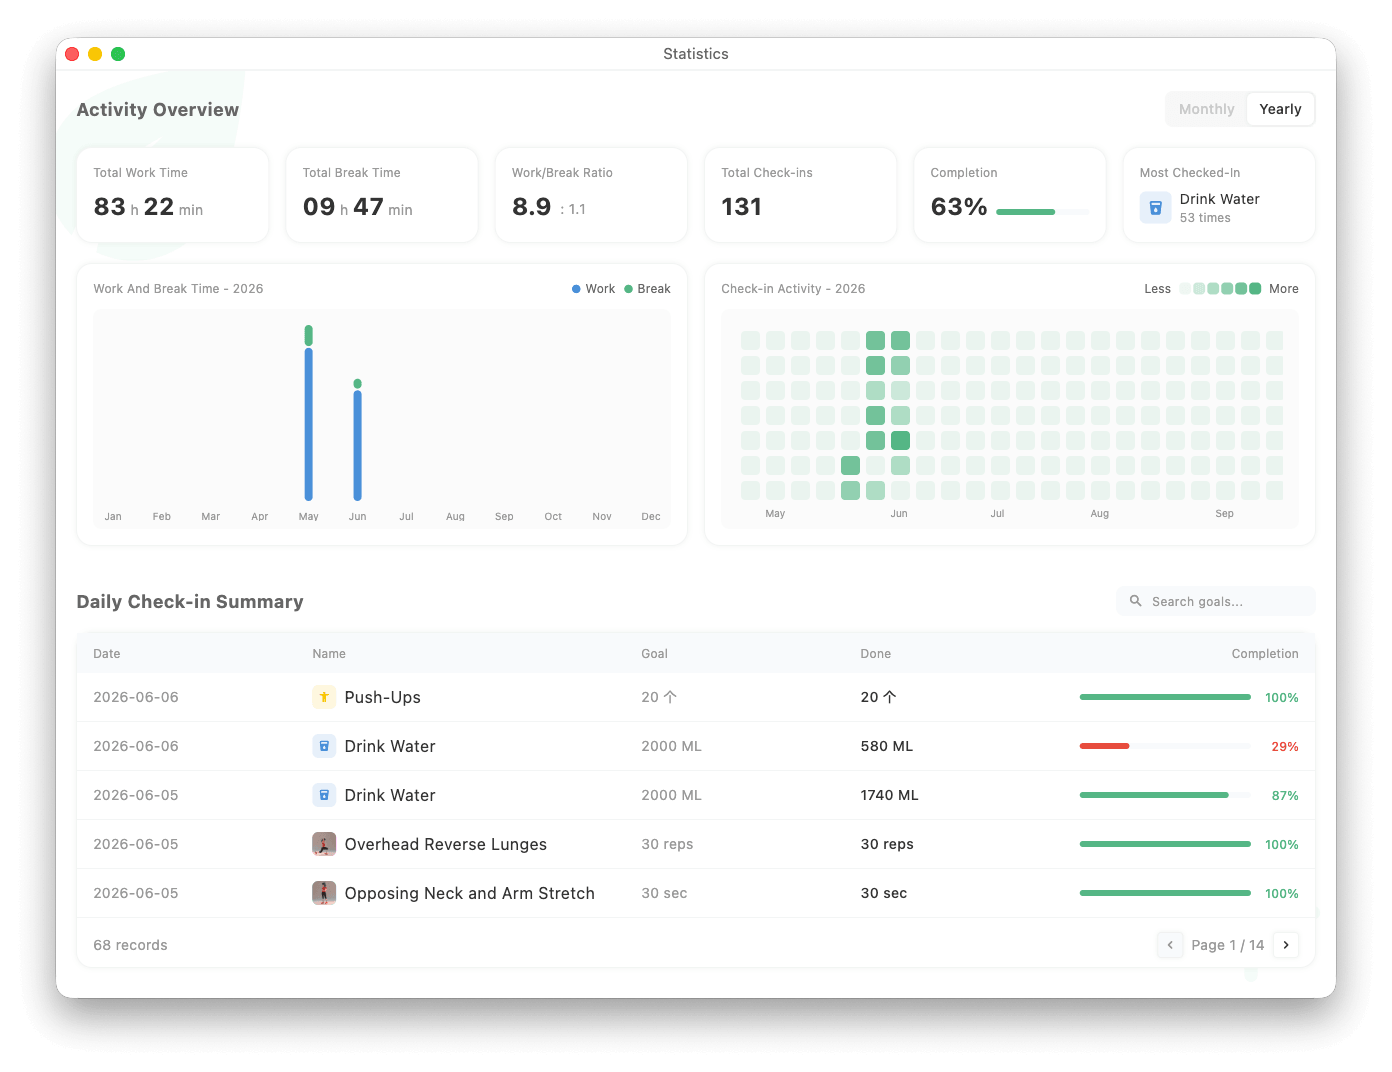Go to the previous page of records
Image resolution: width=1392 pixels, height=1072 pixels.
1170,945
